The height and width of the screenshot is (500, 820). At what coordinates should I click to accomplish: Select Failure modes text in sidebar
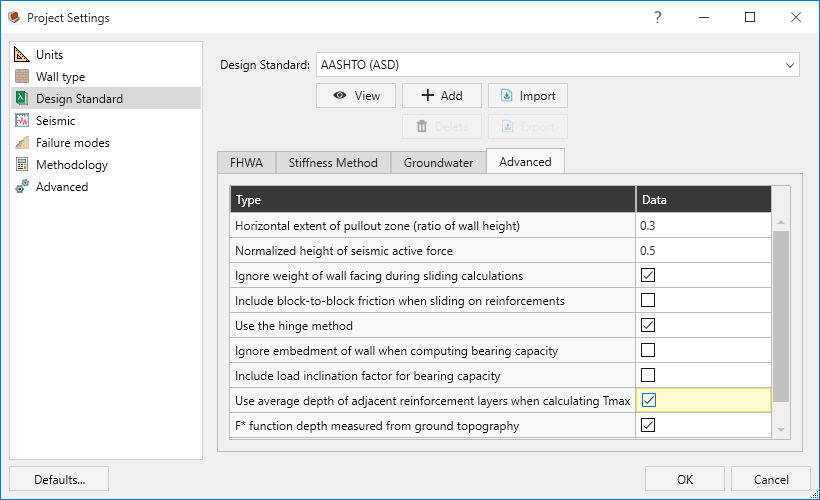pyautogui.click(x=73, y=142)
